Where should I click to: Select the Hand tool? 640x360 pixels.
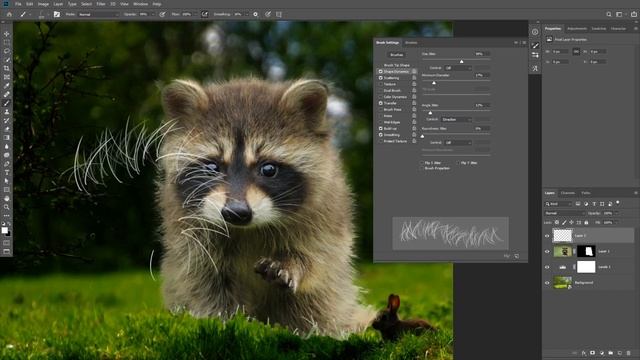pyautogui.click(x=7, y=198)
